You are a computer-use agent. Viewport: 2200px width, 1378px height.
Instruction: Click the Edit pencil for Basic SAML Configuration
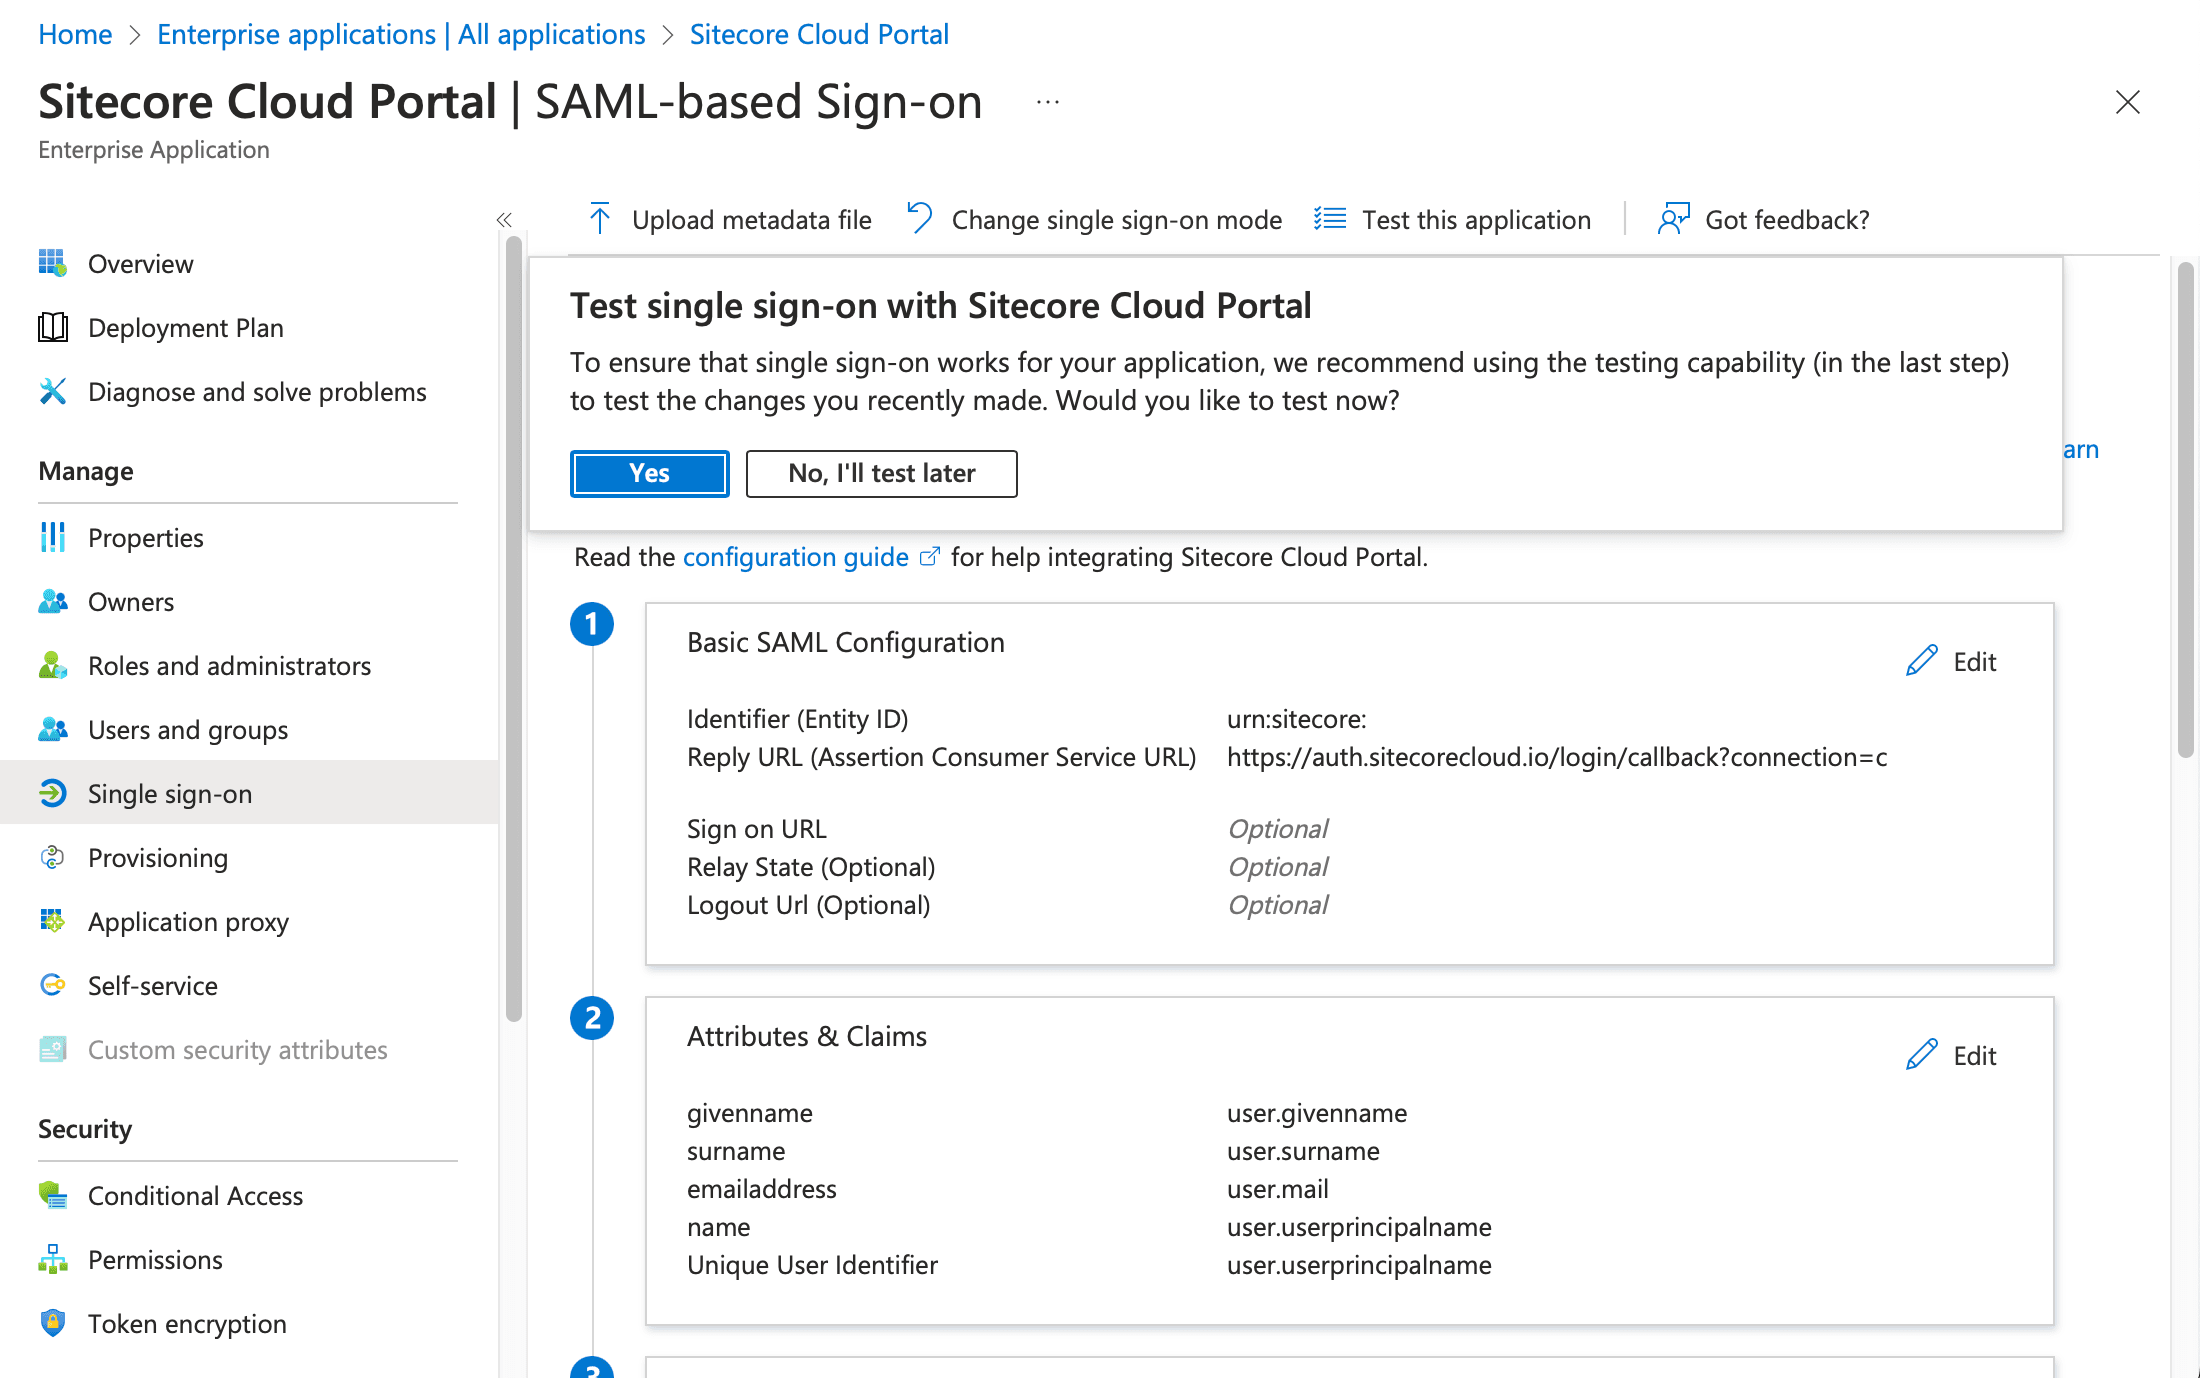(1922, 661)
